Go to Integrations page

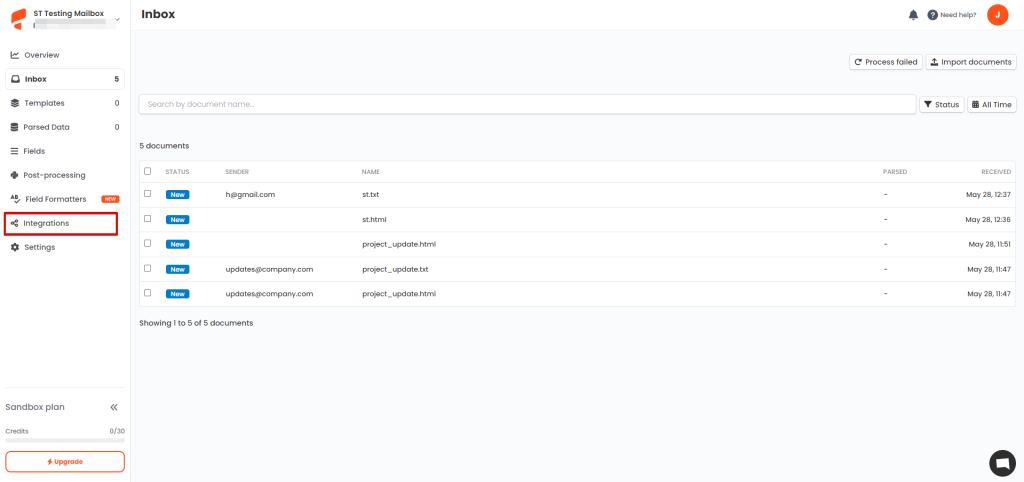tap(46, 223)
